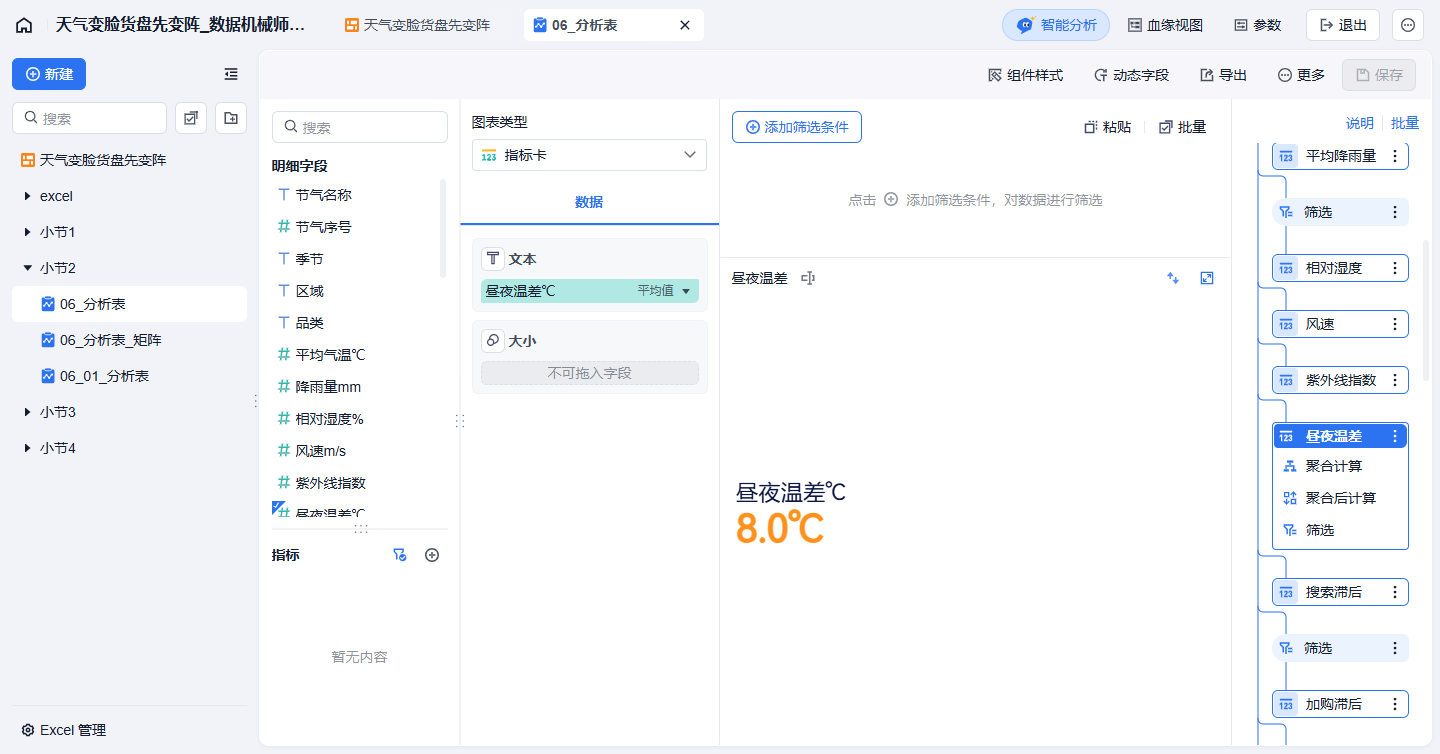Open 组件样式 component style settings

pyautogui.click(x=1025, y=75)
